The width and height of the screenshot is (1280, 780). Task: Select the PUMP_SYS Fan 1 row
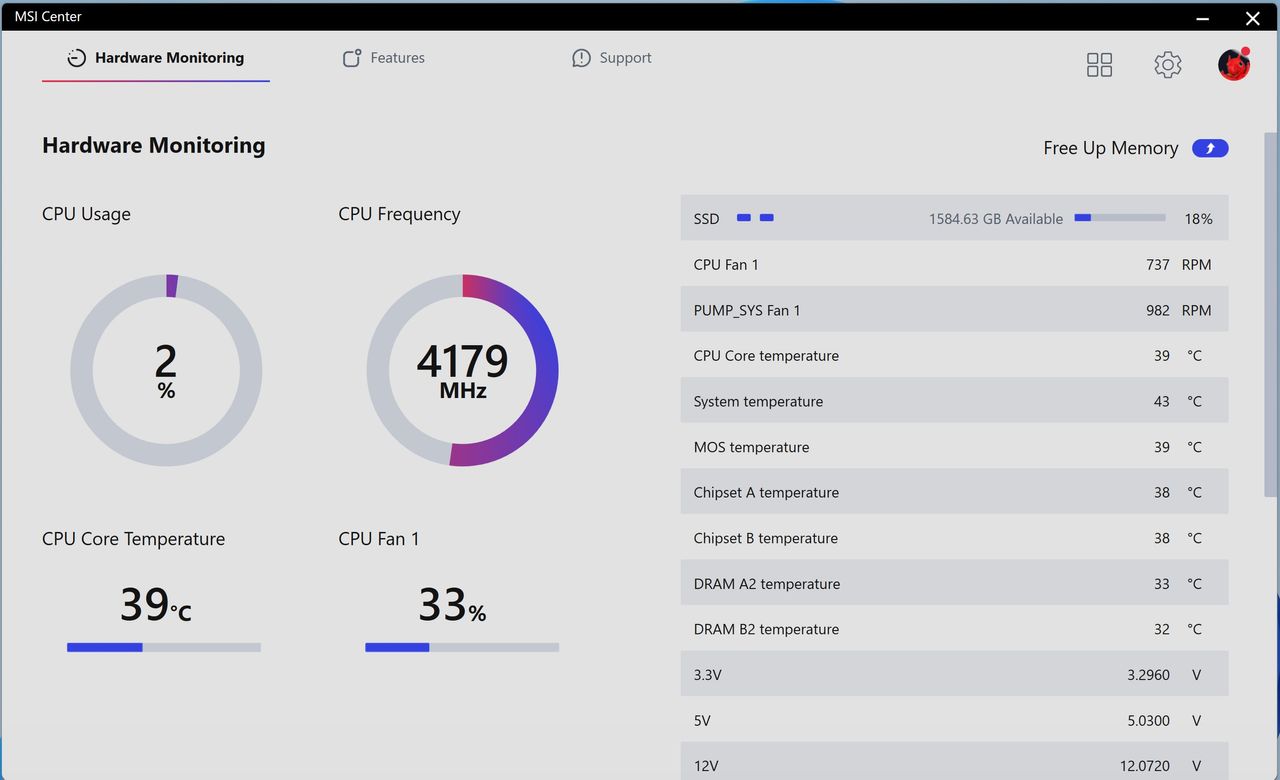954,310
